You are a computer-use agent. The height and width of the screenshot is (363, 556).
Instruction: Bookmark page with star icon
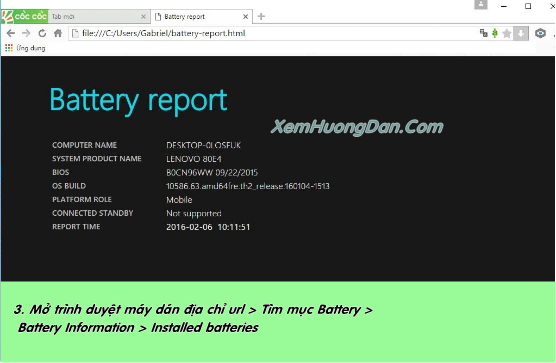tap(507, 34)
